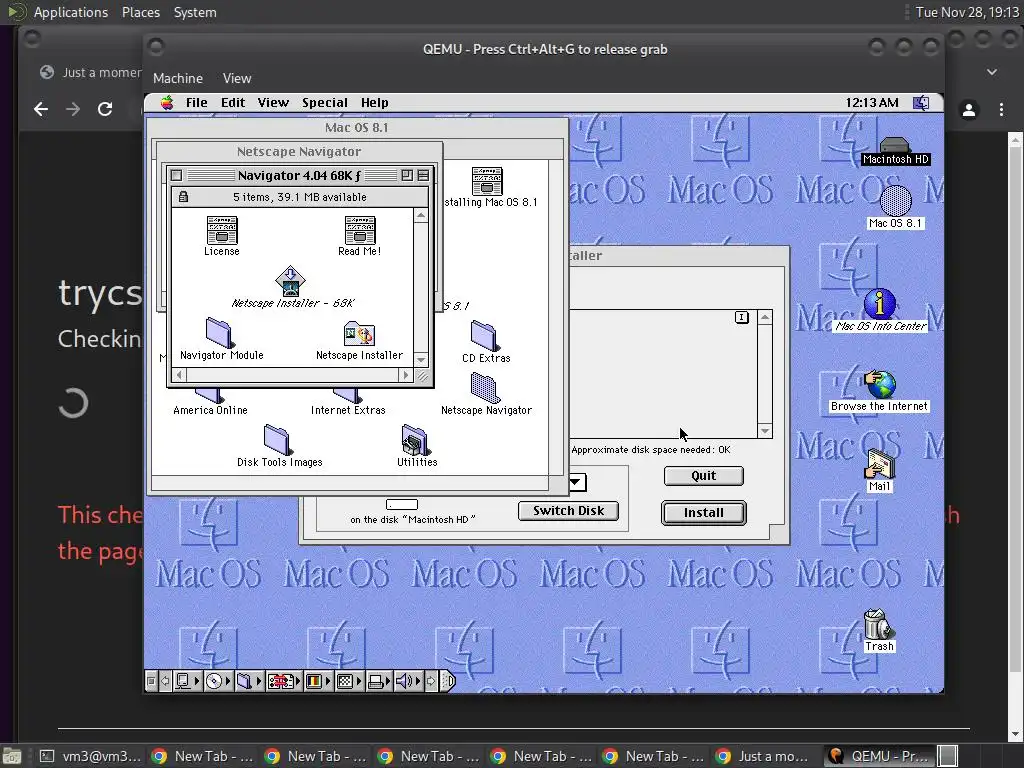Select the Utilities folder icon
The height and width of the screenshot is (768, 1024).
[x=415, y=440]
